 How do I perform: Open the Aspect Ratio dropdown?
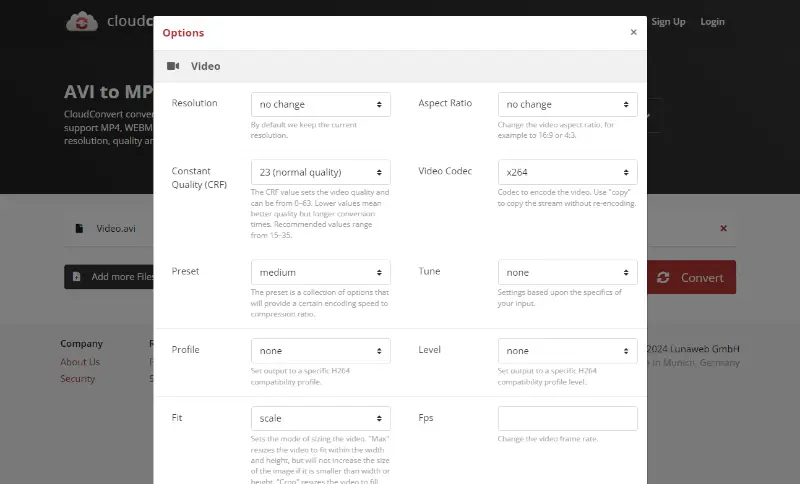[567, 104]
